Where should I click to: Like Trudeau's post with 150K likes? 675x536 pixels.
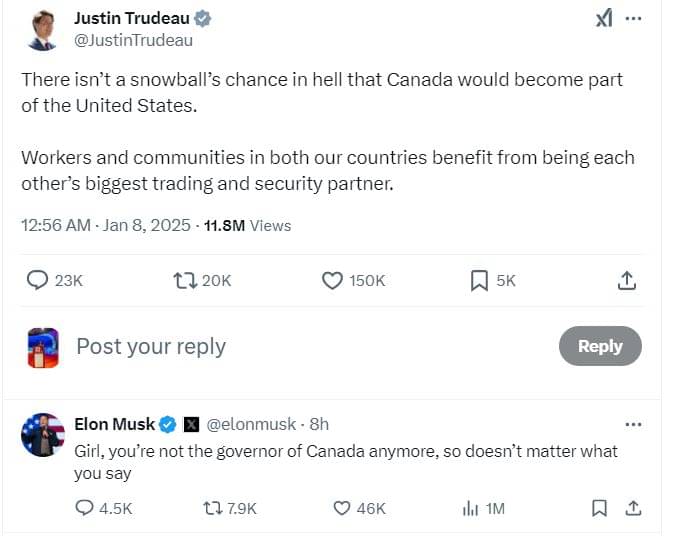click(x=333, y=280)
